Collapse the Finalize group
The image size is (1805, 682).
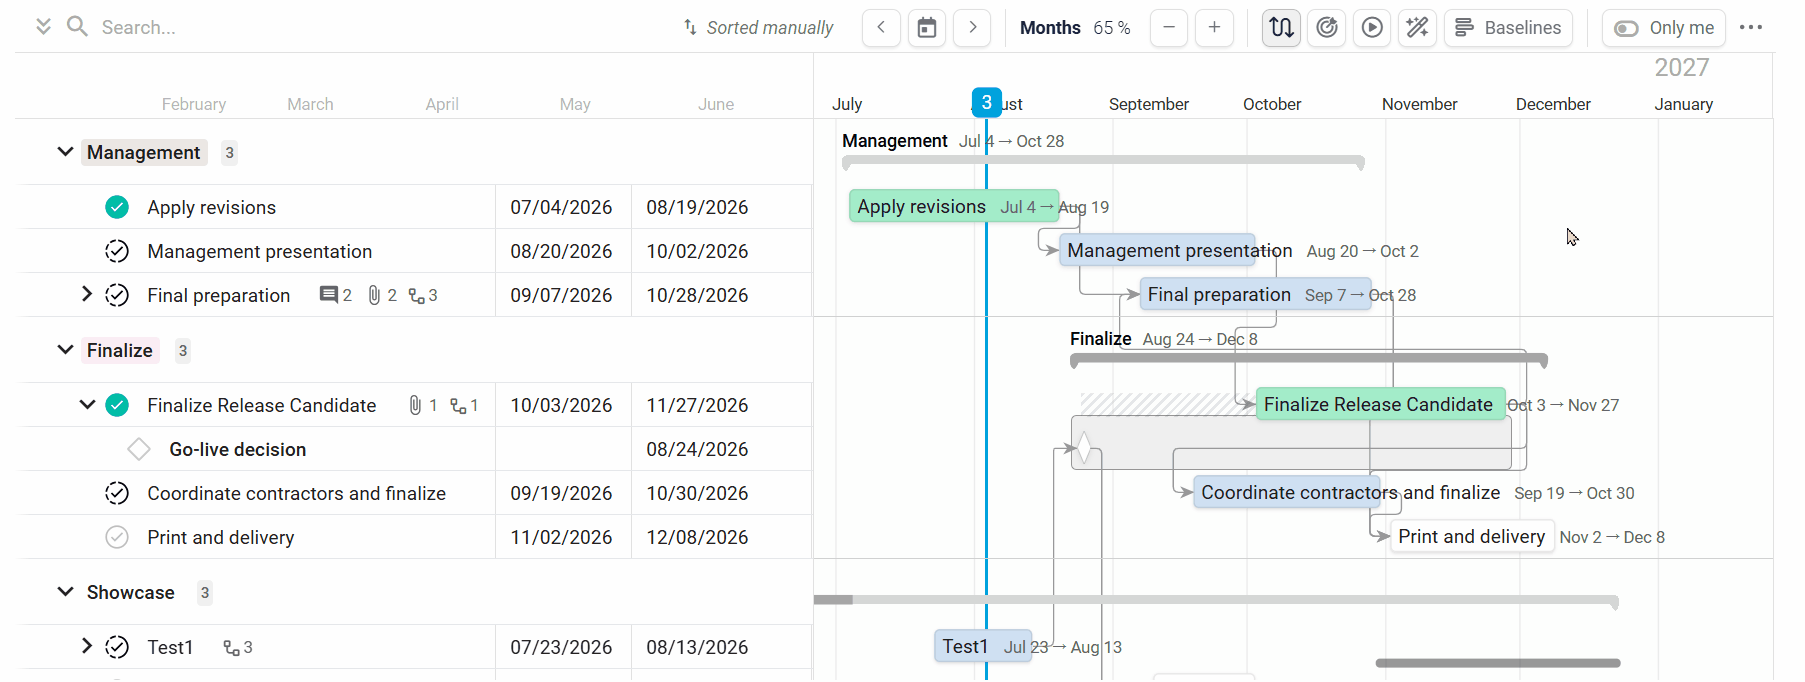[65, 350]
